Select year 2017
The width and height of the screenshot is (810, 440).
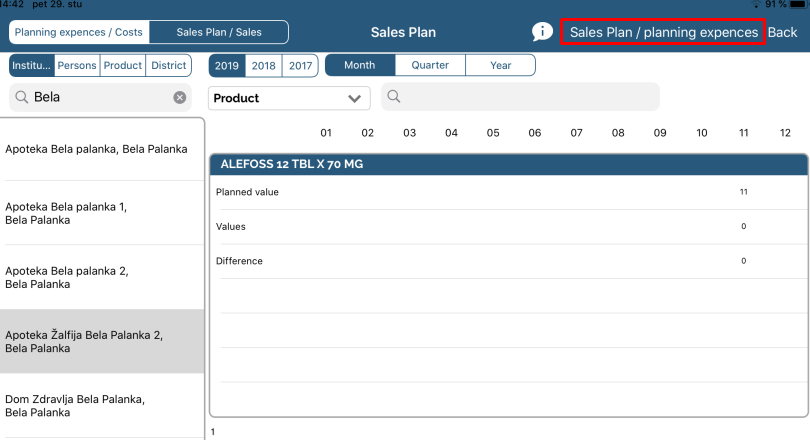click(299, 65)
